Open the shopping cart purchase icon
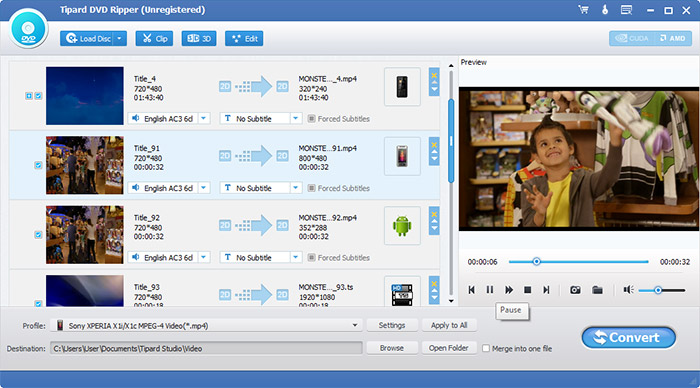The width and height of the screenshot is (700, 388). pyautogui.click(x=583, y=10)
